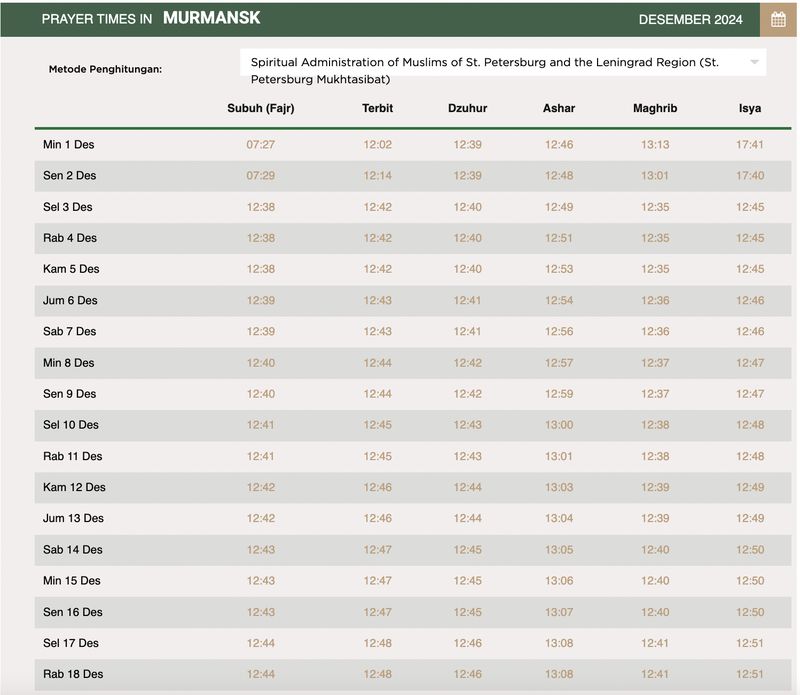The width and height of the screenshot is (800, 695).
Task: Click the Rab 18 Des row date
Action: (x=73, y=675)
